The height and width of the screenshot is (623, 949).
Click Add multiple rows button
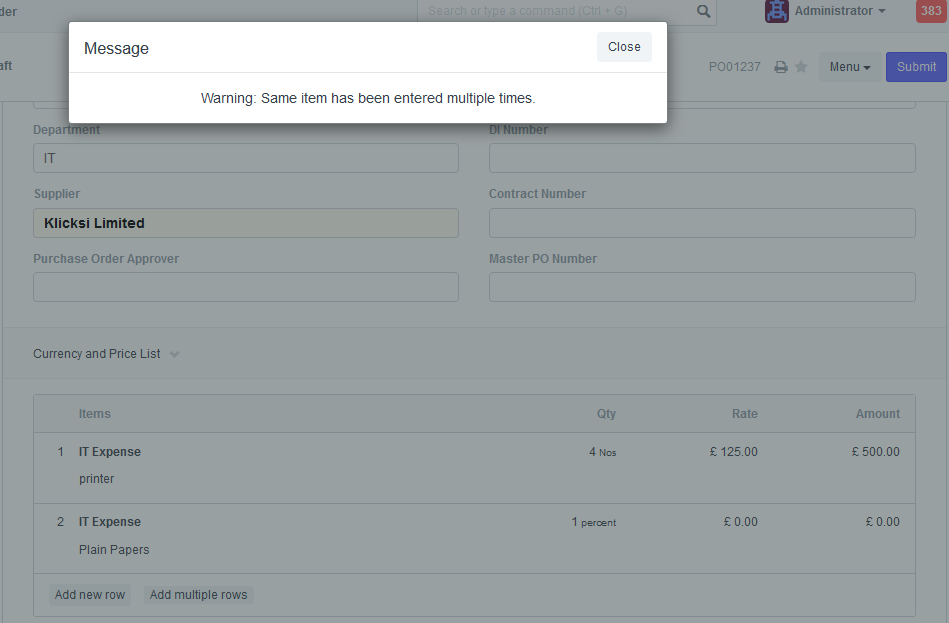[199, 595]
